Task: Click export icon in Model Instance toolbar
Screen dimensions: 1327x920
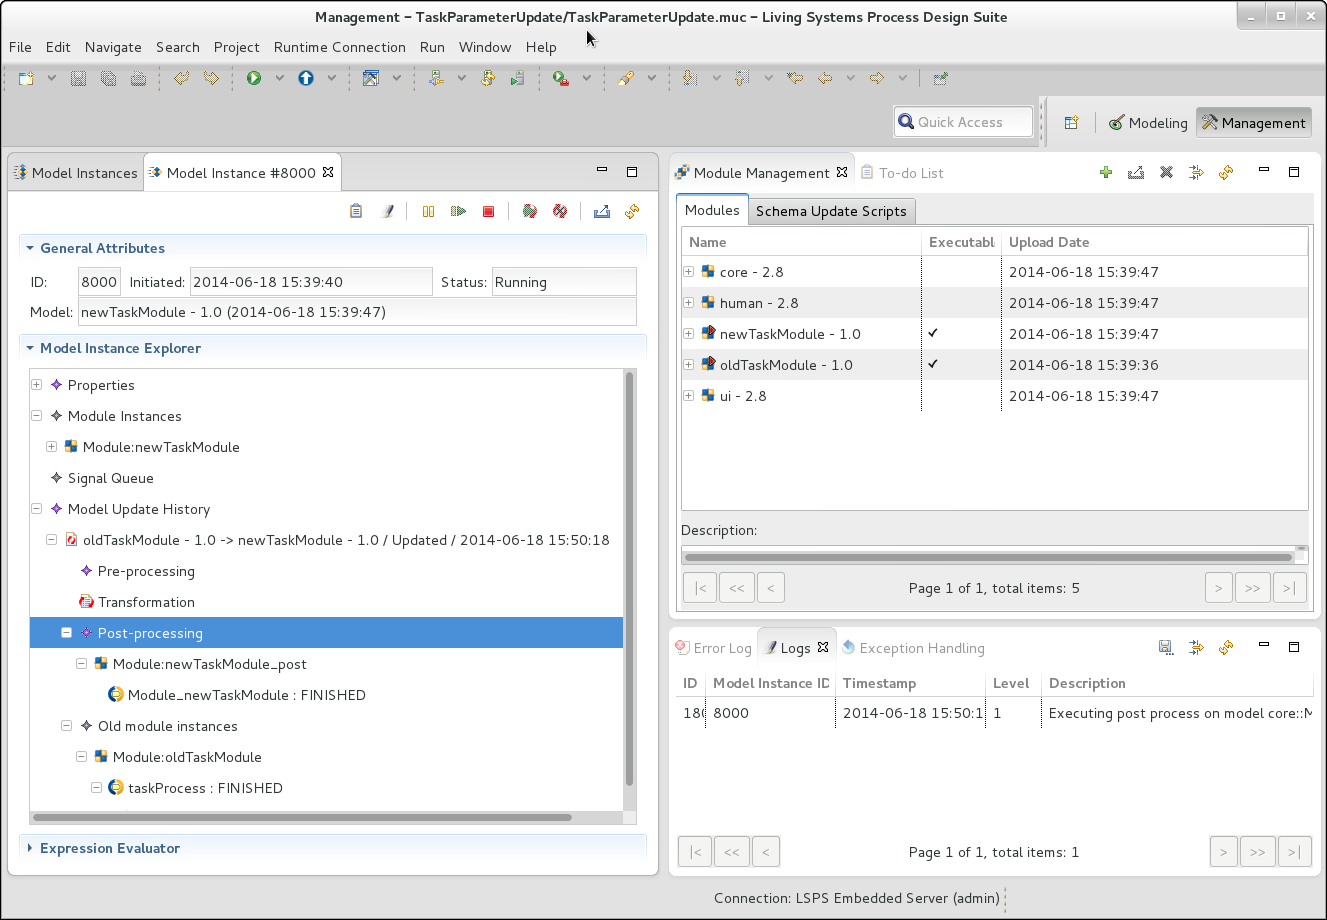Action: point(602,211)
